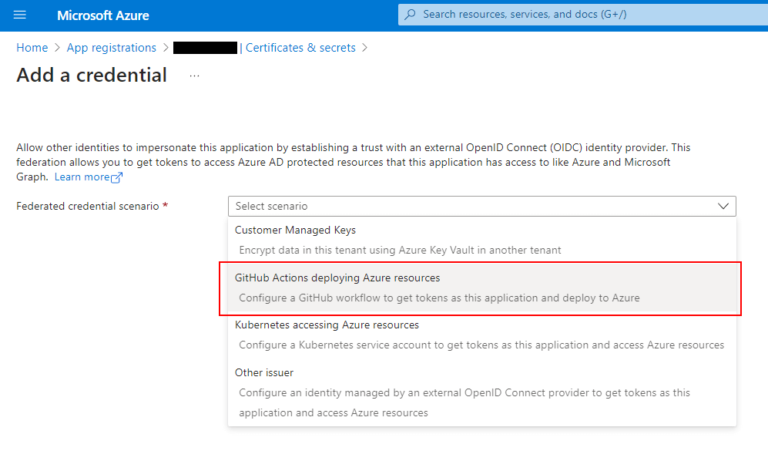768x461 pixels.
Task: Click the Select scenario combo box field
Action: tap(470, 206)
